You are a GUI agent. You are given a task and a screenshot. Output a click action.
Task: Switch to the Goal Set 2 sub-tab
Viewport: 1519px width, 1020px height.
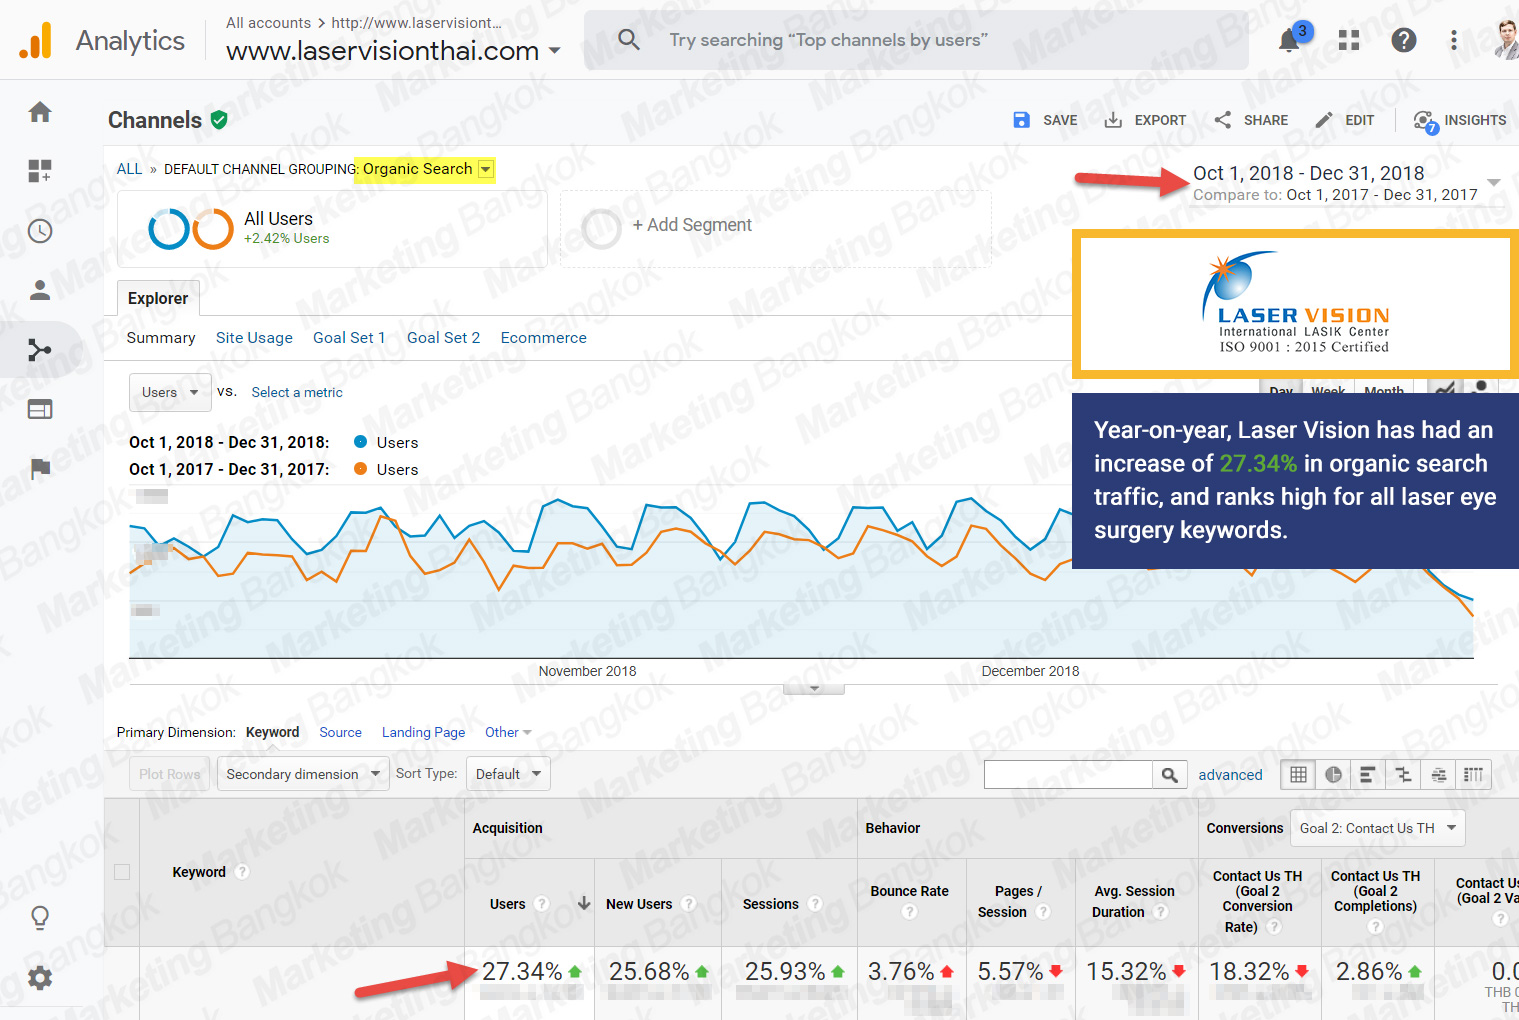(443, 338)
